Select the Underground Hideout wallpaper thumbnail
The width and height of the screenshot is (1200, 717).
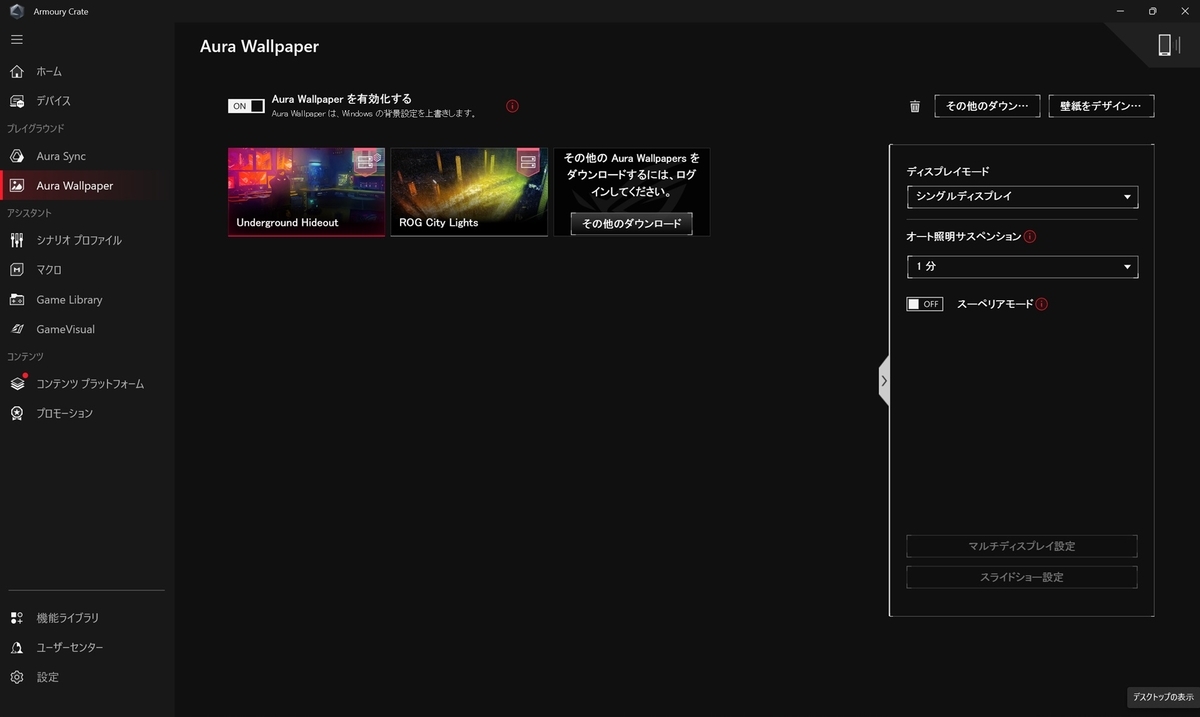pyautogui.click(x=306, y=192)
